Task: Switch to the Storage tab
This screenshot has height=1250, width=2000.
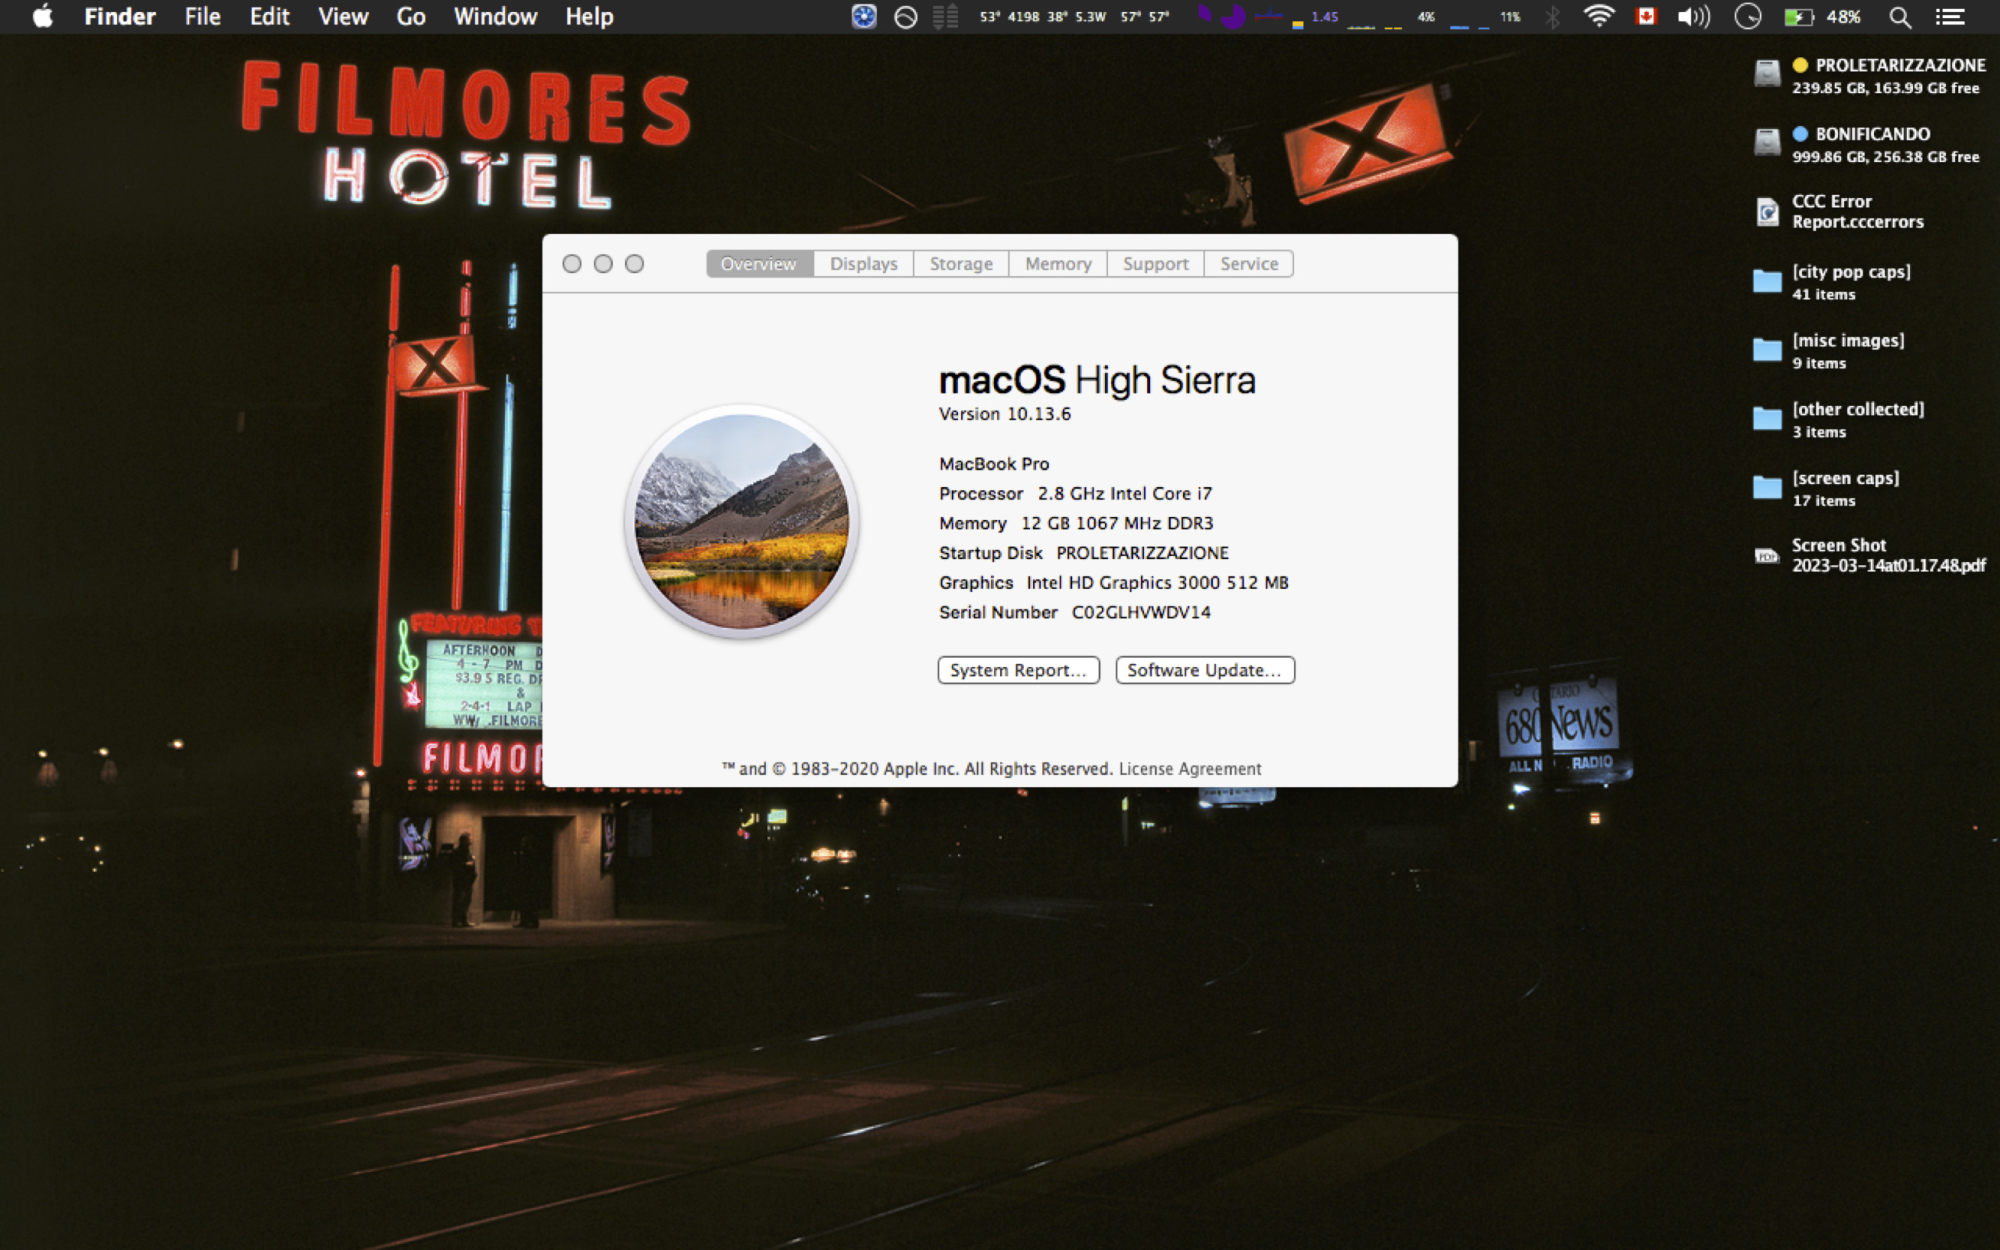Action: tap(961, 264)
